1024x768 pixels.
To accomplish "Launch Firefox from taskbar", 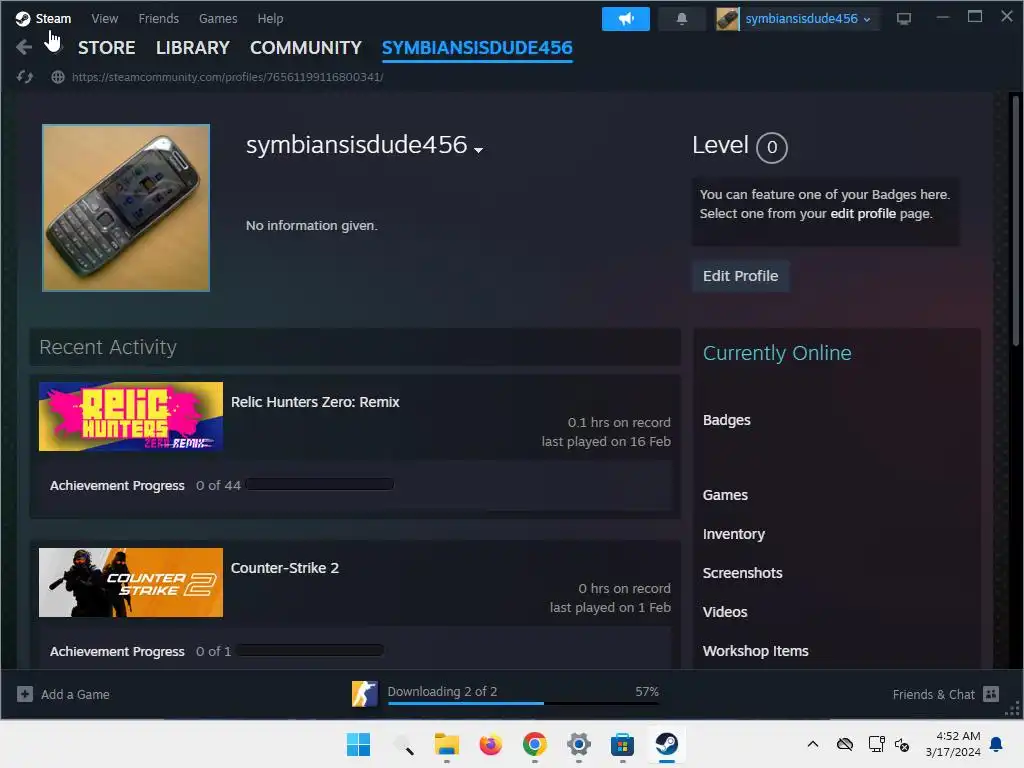I will tap(490, 744).
